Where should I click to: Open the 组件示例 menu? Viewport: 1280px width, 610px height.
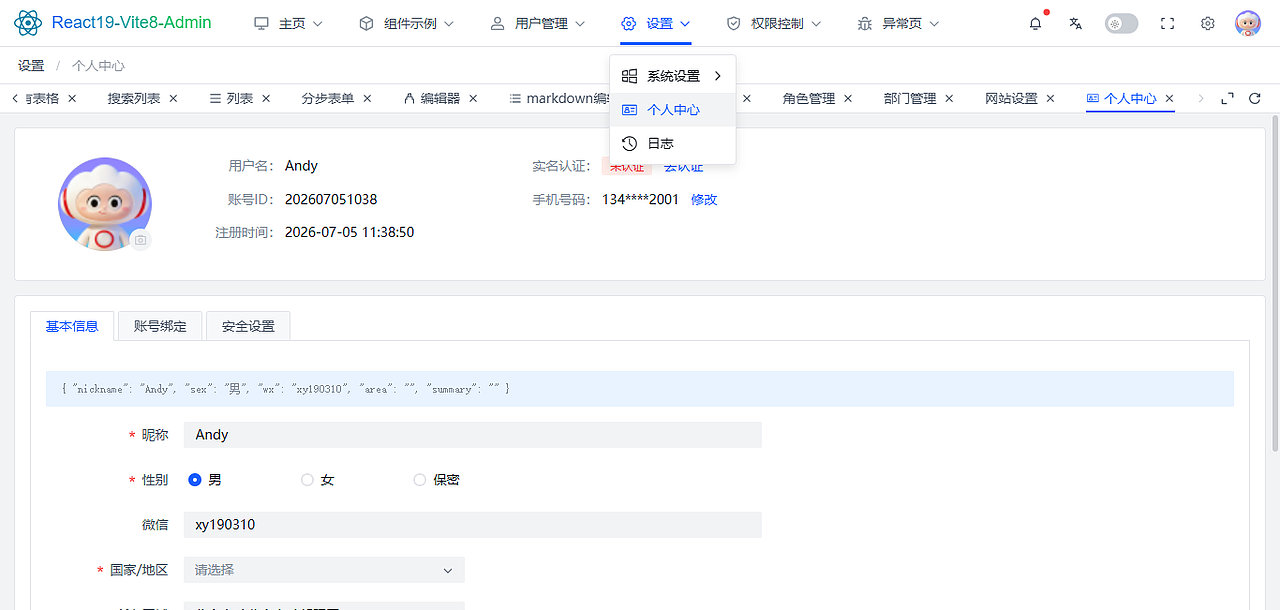[406, 23]
